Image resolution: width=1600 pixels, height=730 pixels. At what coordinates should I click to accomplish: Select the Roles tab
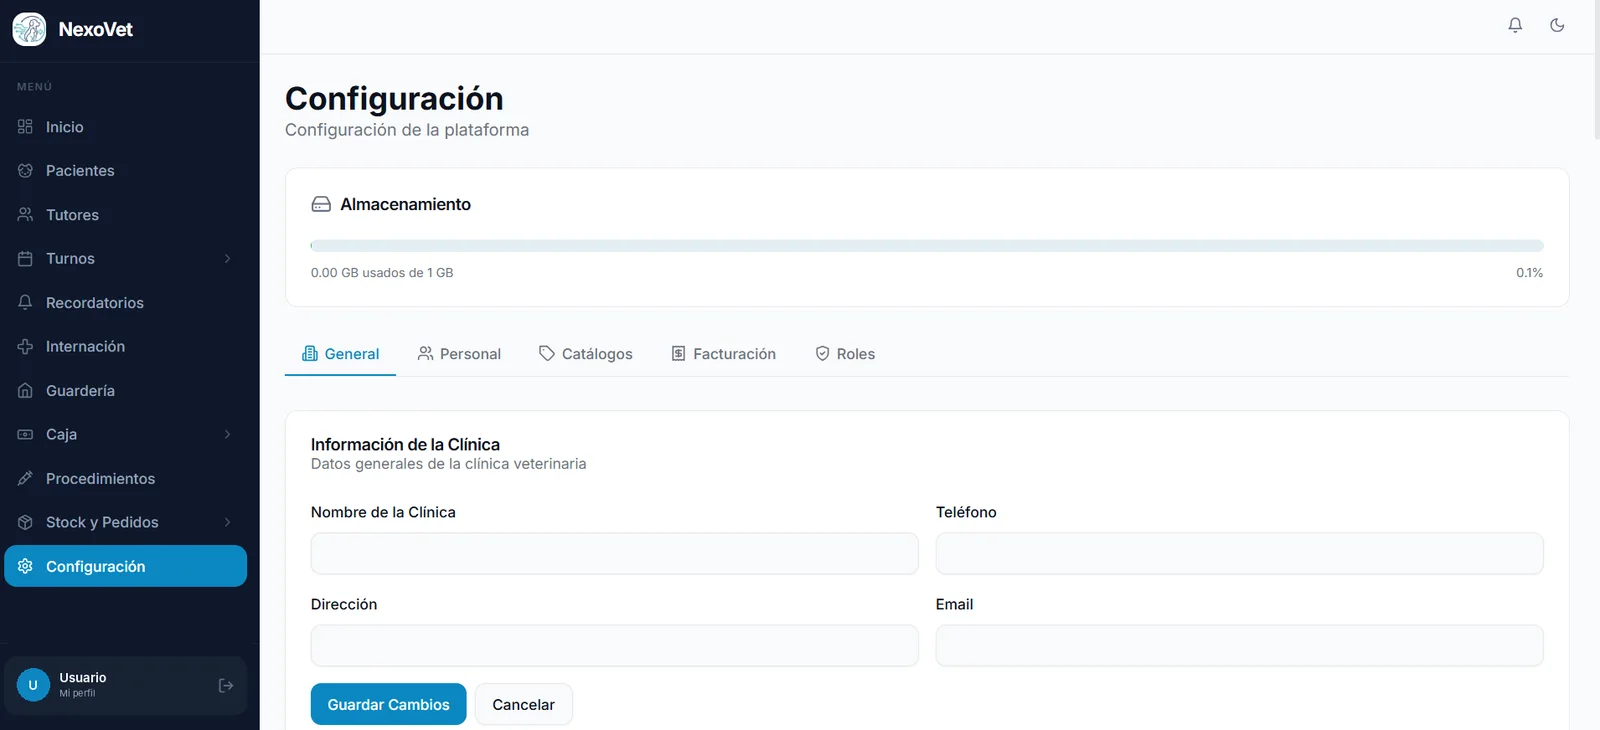pos(845,354)
